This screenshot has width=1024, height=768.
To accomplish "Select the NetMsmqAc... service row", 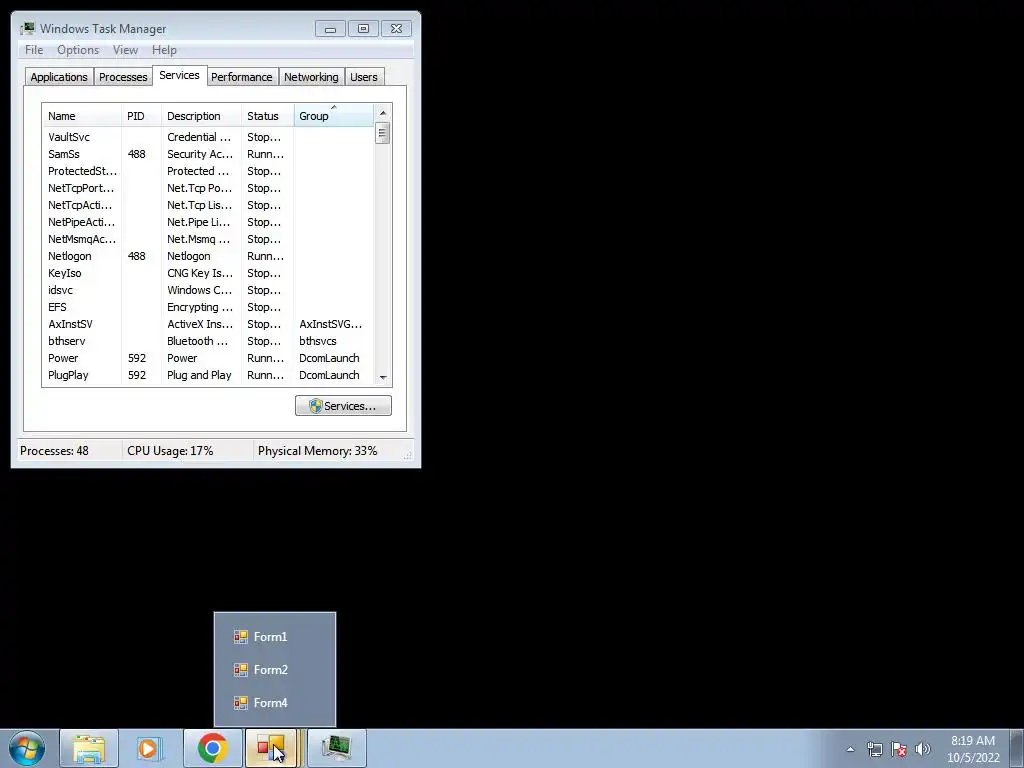I will [x=208, y=239].
